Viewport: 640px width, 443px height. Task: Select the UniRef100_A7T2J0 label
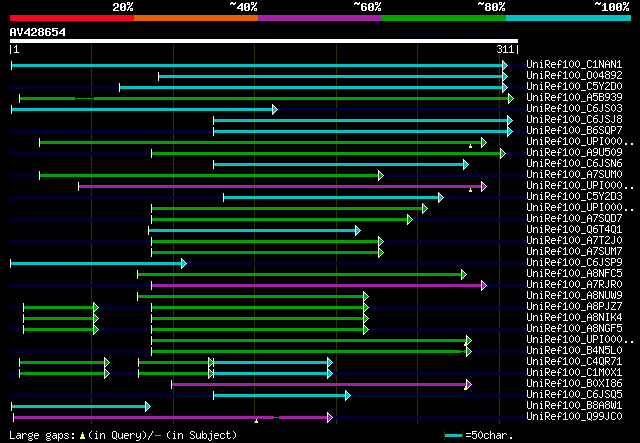574,241
